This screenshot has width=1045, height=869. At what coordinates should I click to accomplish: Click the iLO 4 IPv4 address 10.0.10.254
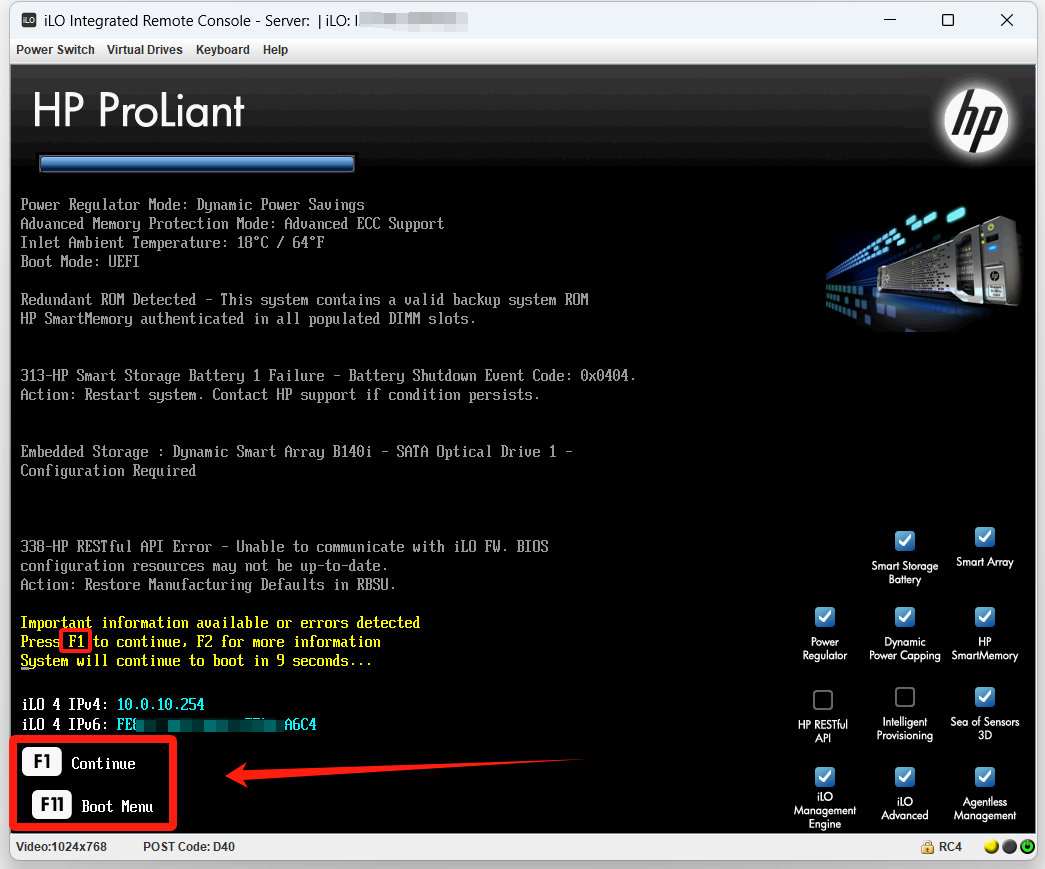(160, 705)
